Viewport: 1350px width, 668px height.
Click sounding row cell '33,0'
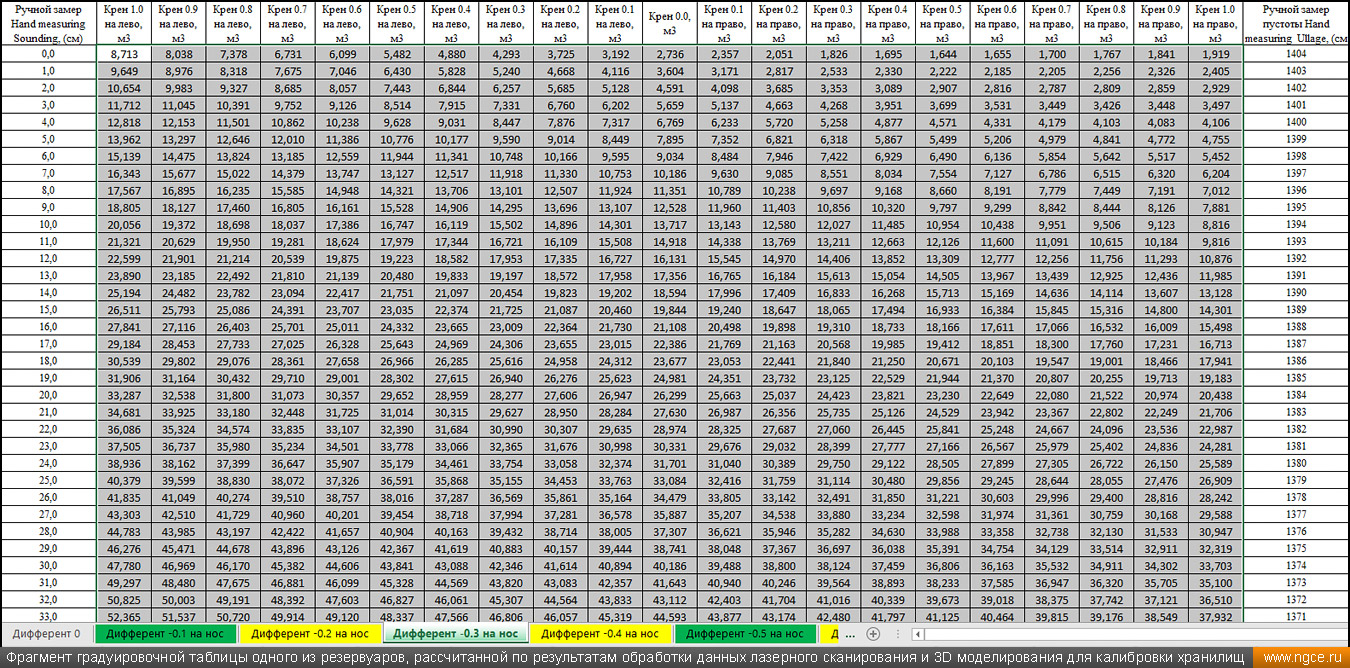tap(48, 616)
